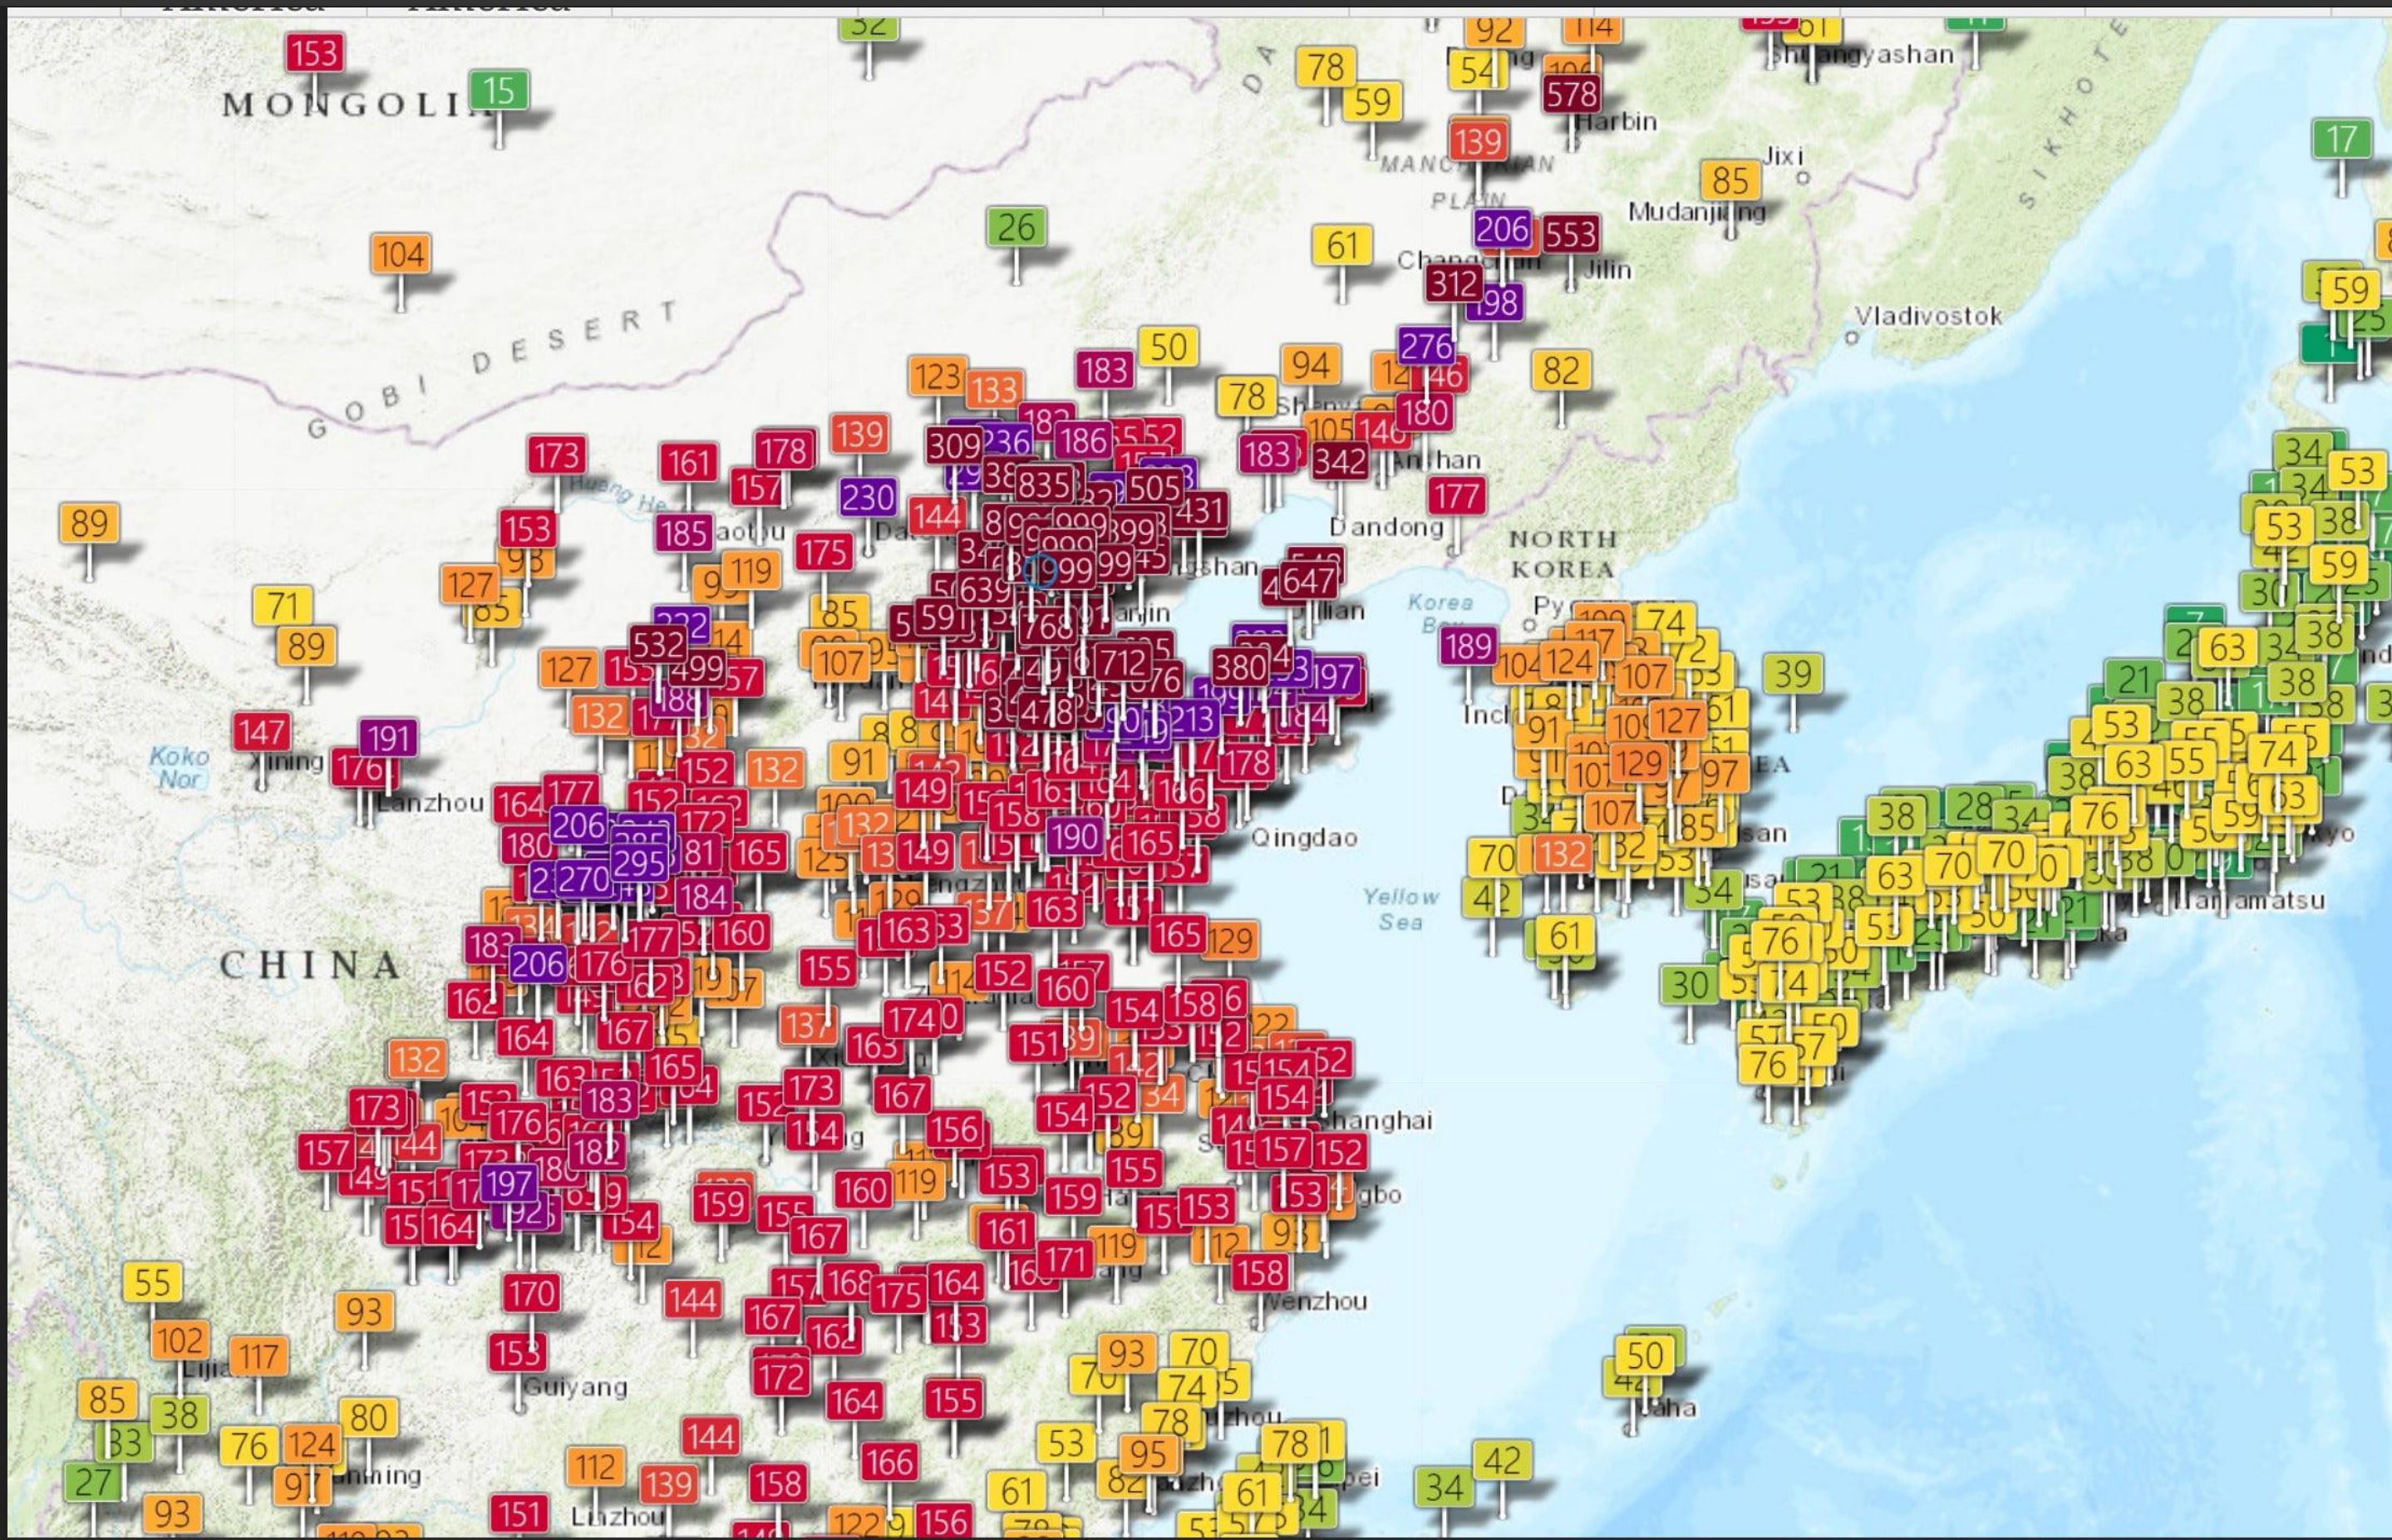Click the red 147 marker near Koko Nor

tap(262, 731)
